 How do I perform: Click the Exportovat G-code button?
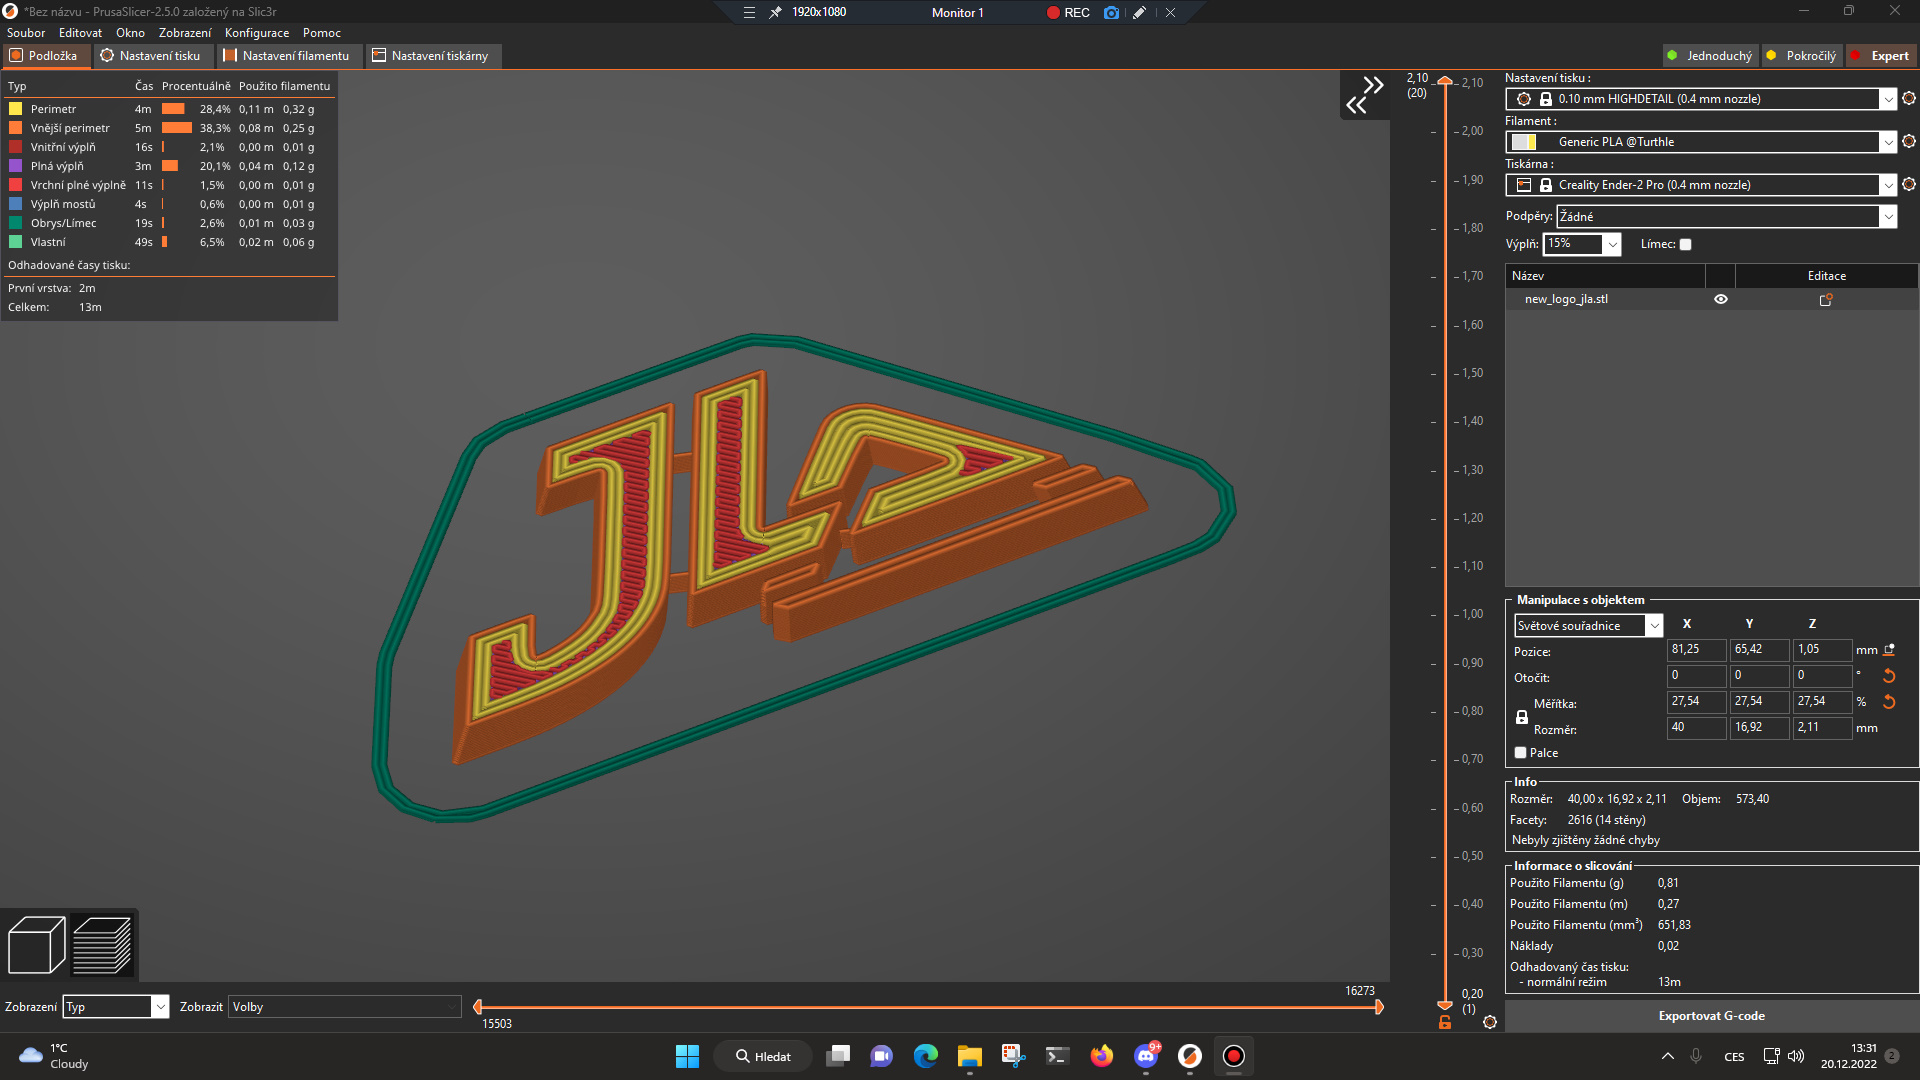pos(1711,1015)
